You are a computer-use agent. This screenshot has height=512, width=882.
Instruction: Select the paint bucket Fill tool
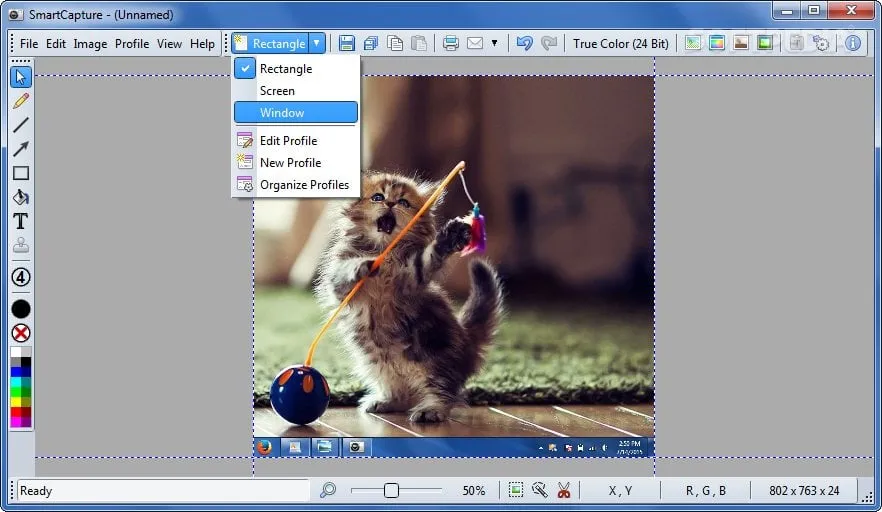tap(21, 197)
